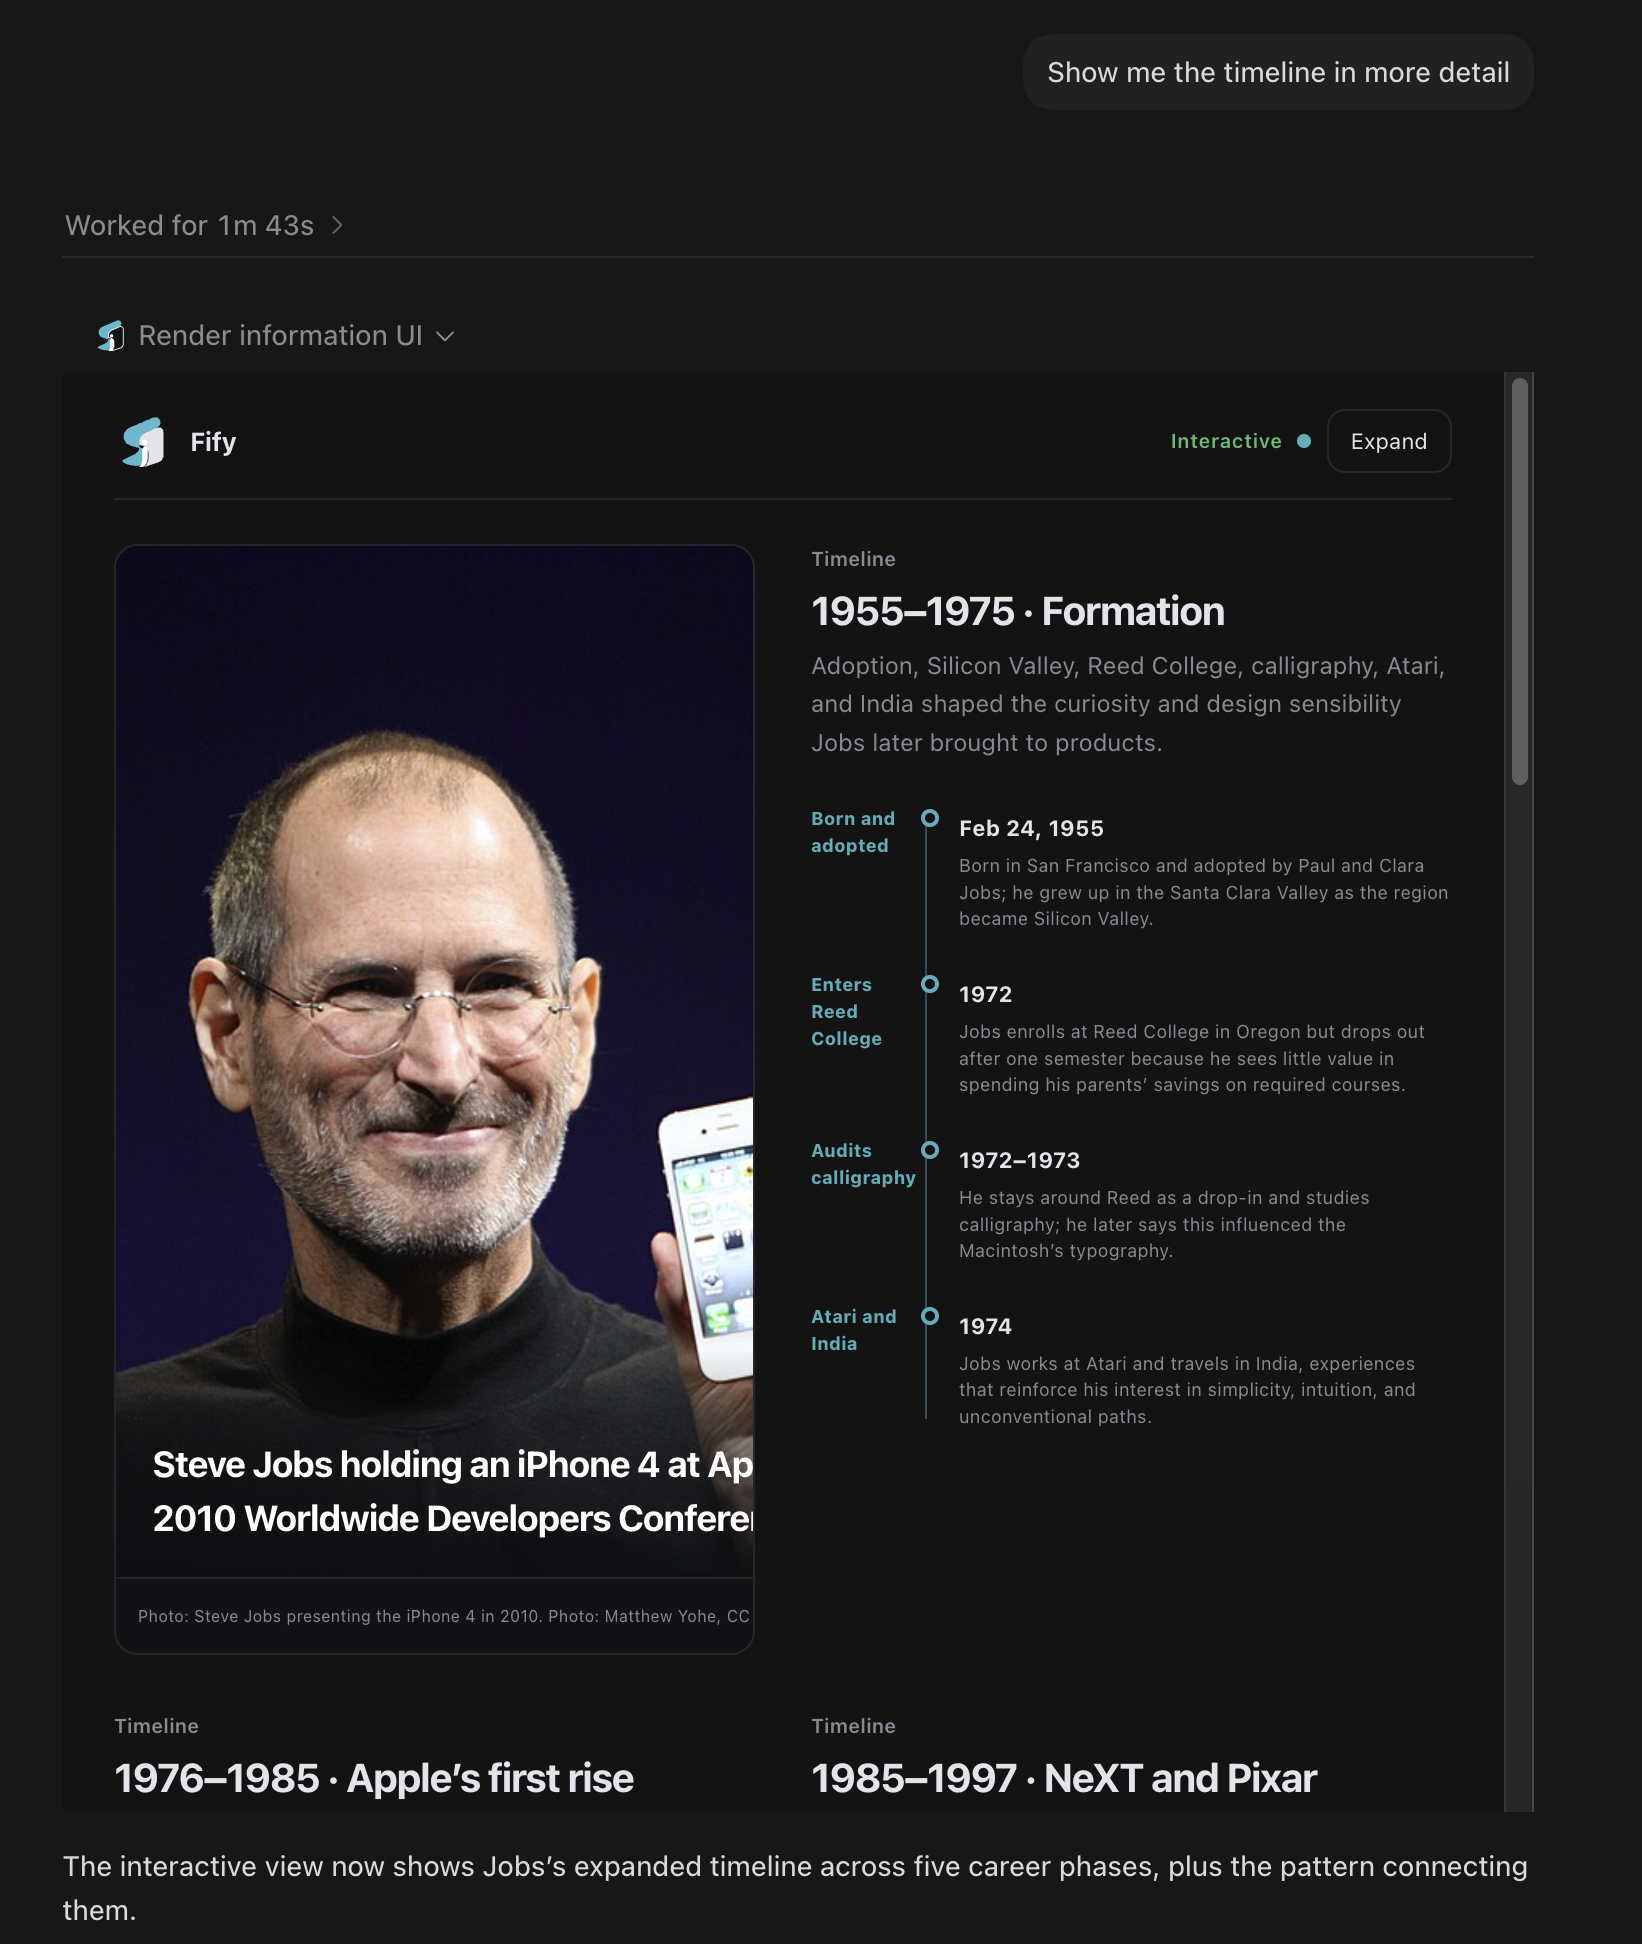Screen dimensions: 1642x1944
Task: Select the Audits calligraphy timeline marker
Action: pyautogui.click(x=929, y=1150)
